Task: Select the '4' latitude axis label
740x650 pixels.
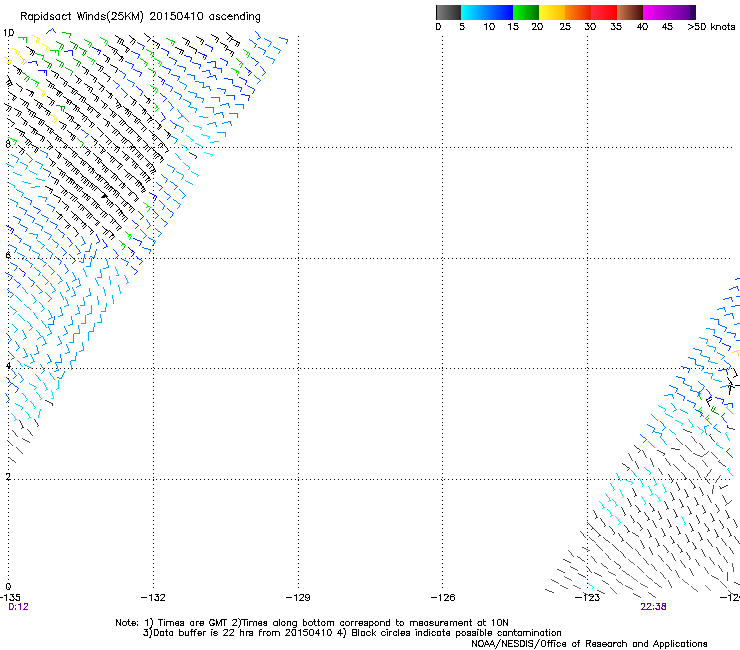Action: pos(8,366)
